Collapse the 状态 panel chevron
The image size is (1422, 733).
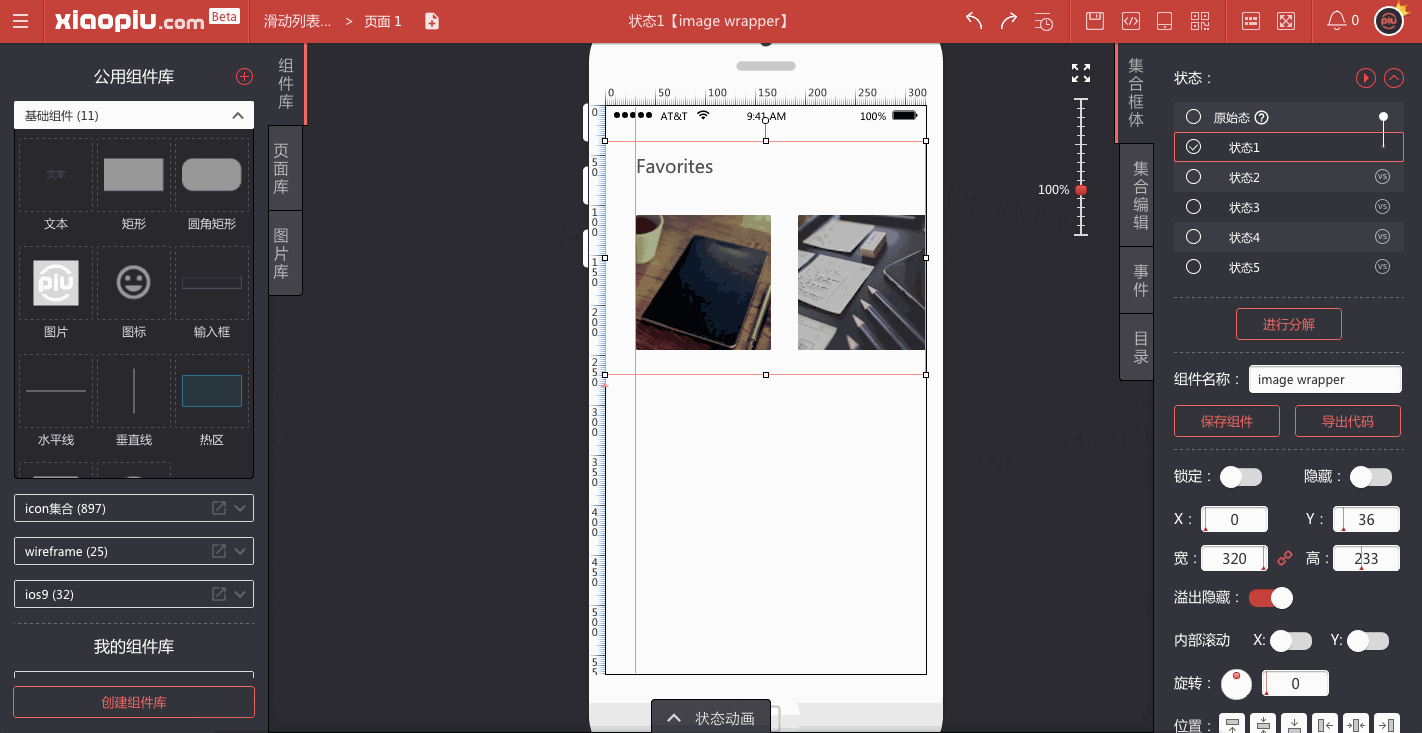point(1394,78)
